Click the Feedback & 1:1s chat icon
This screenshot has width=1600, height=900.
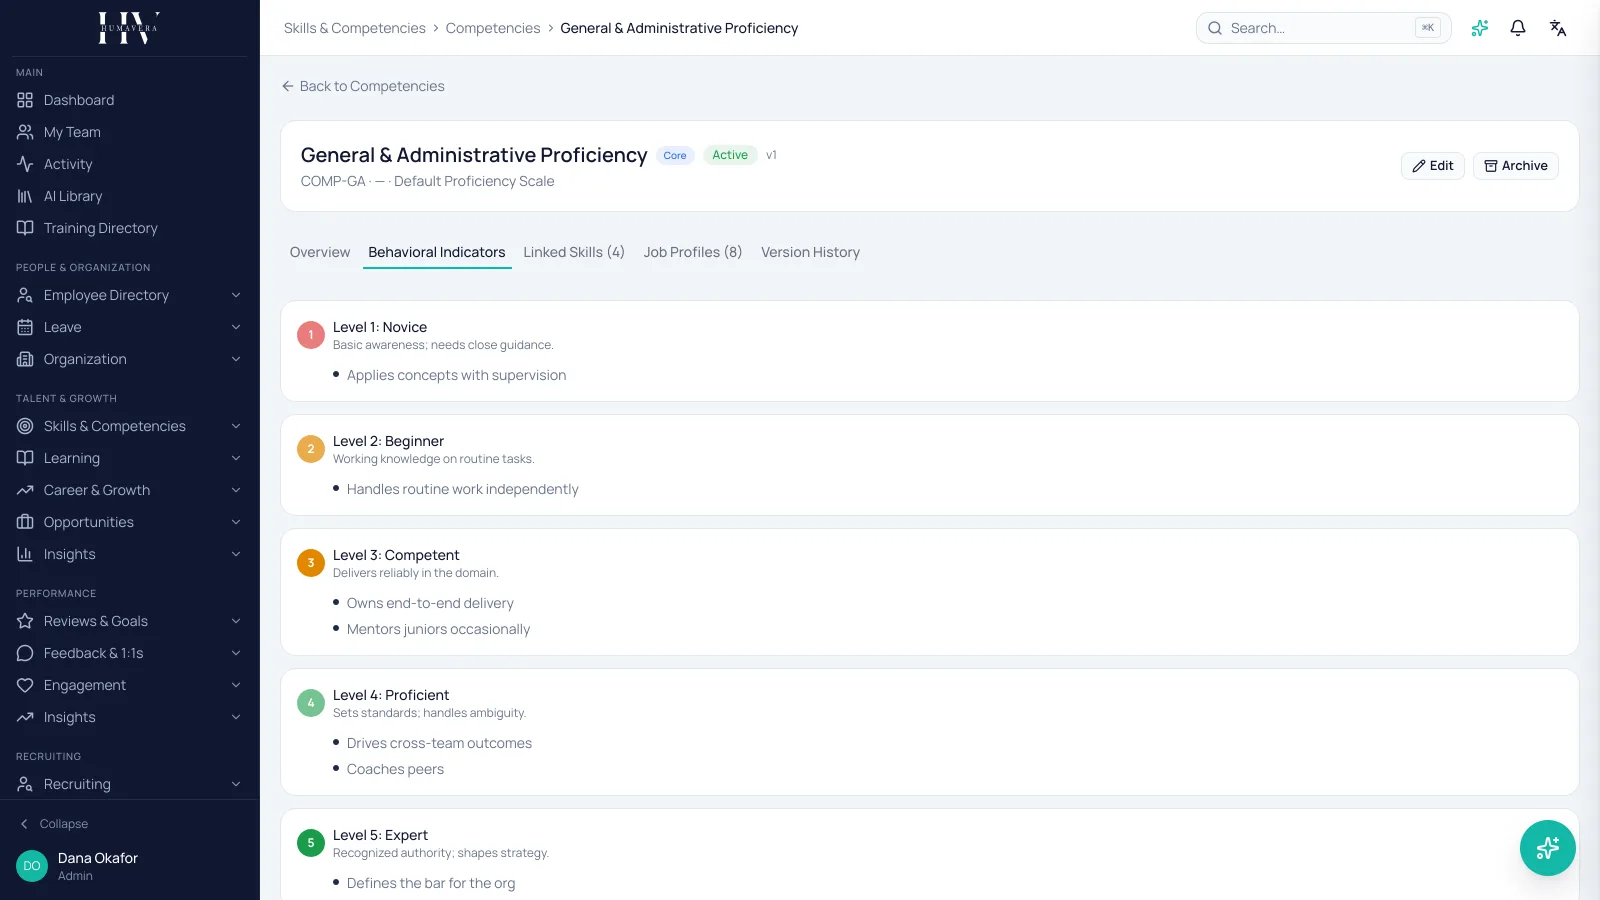click(x=25, y=653)
